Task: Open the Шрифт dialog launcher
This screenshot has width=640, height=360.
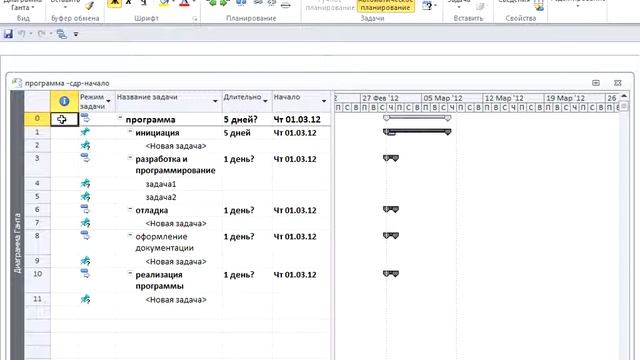Action: [195, 19]
